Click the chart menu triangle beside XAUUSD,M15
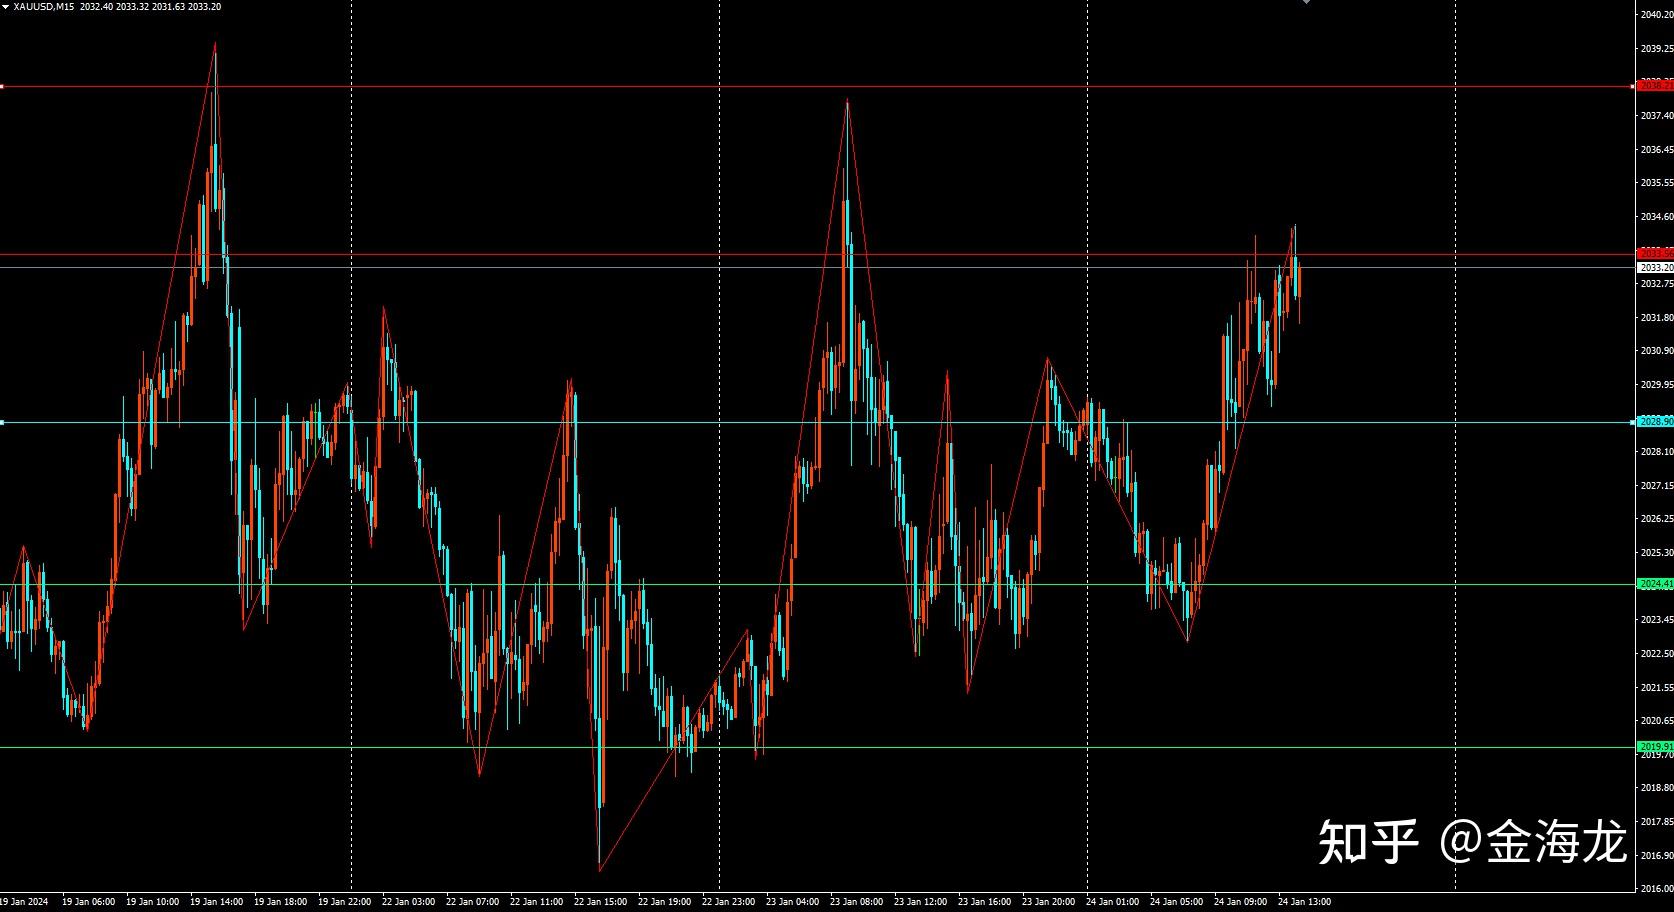The image size is (1674, 912). pos(6,6)
